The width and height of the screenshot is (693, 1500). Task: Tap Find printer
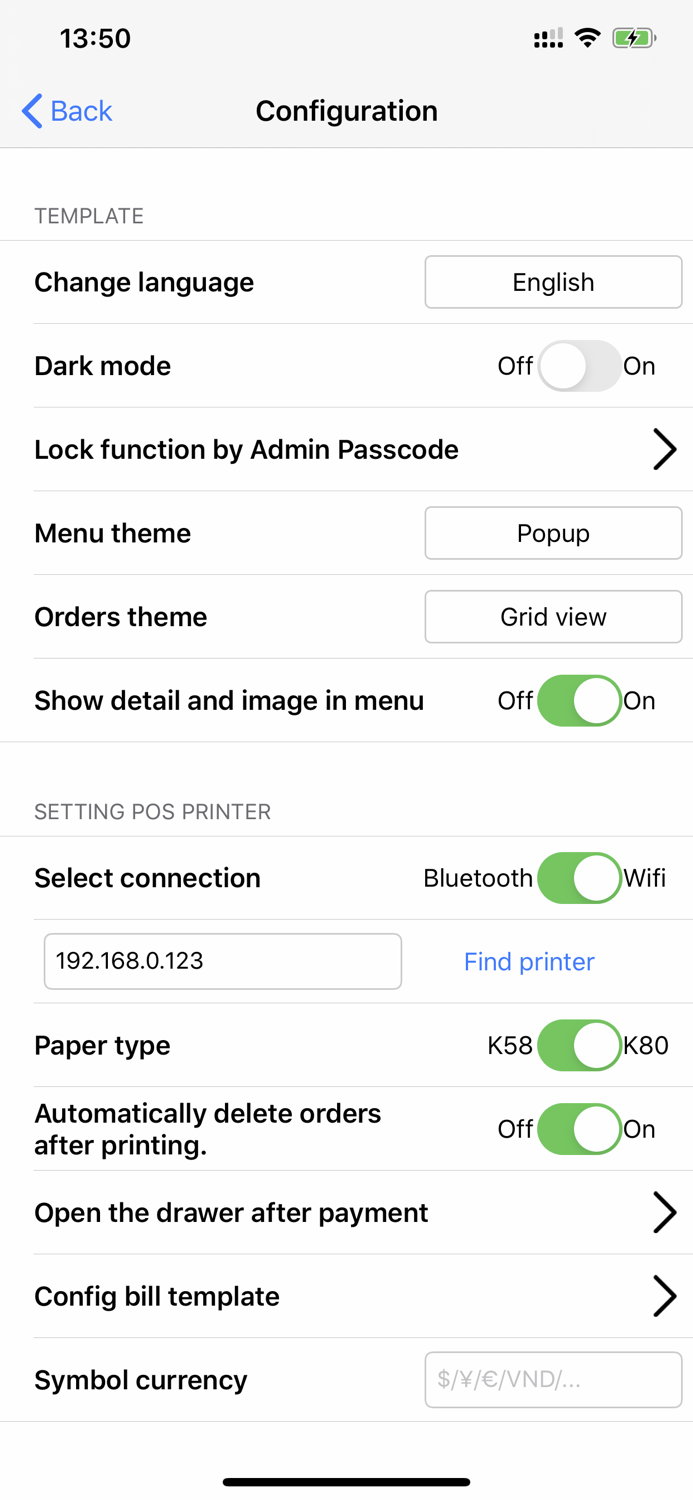tap(529, 961)
